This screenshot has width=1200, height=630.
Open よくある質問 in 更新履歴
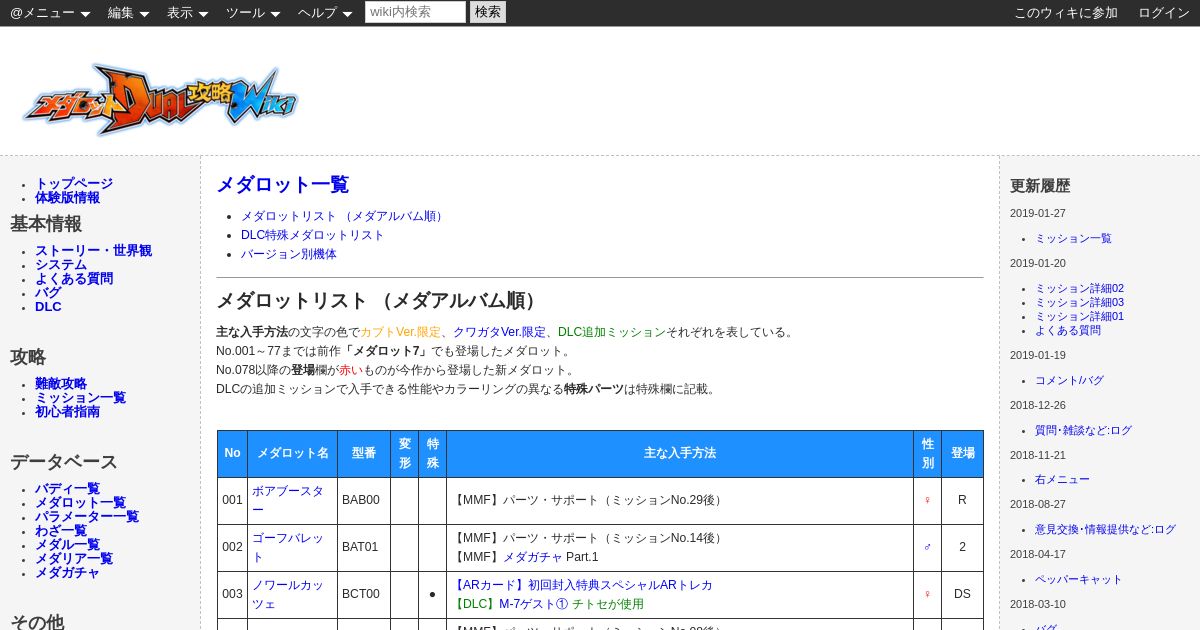point(1068,330)
